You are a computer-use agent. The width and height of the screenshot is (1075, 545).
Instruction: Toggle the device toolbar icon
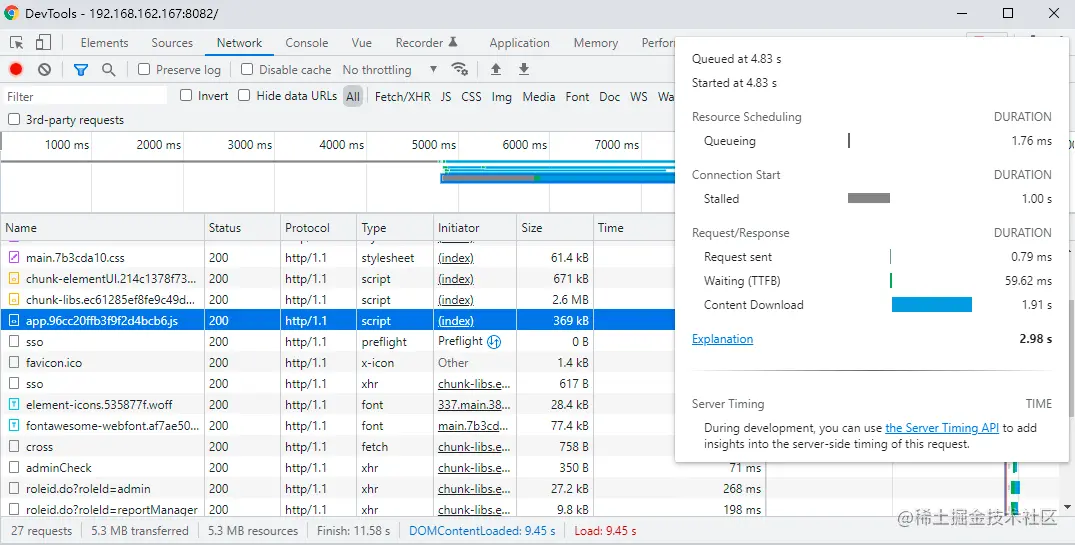coord(43,43)
